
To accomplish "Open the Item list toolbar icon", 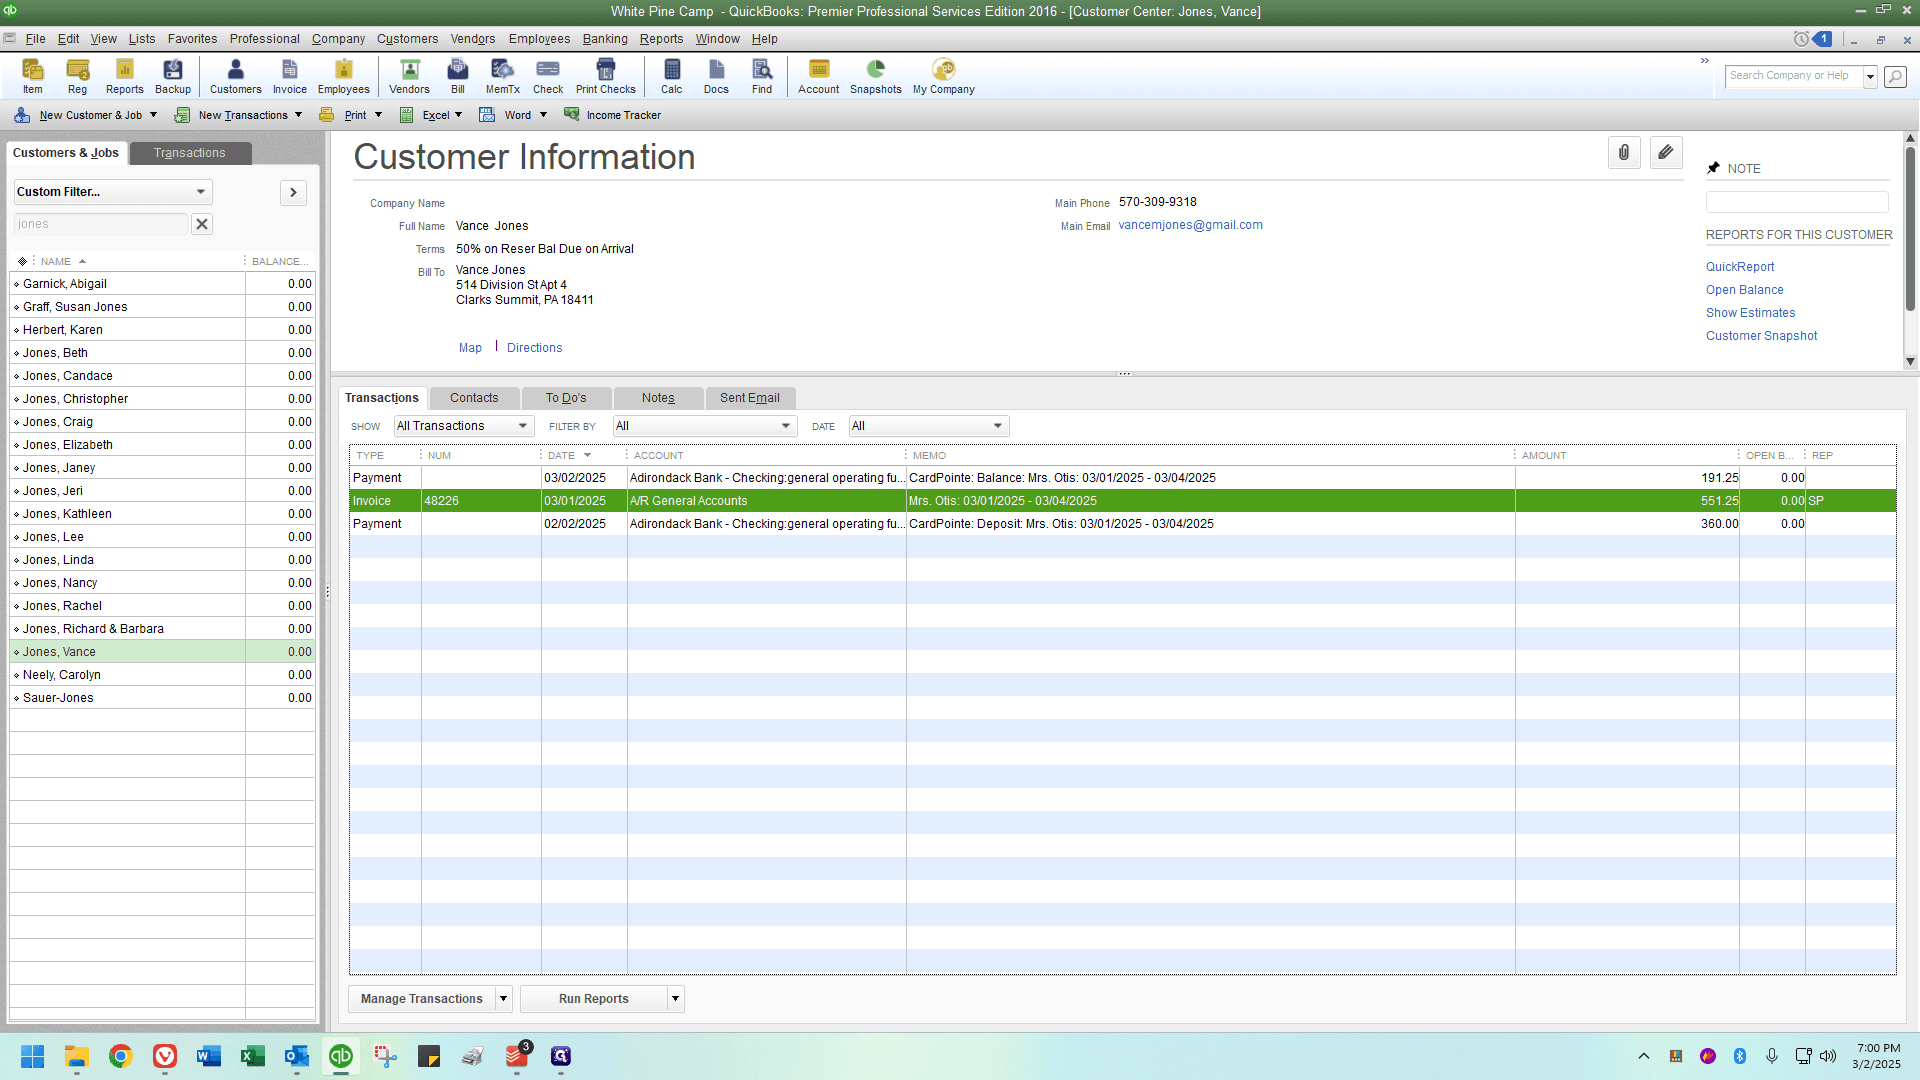I will [33, 76].
